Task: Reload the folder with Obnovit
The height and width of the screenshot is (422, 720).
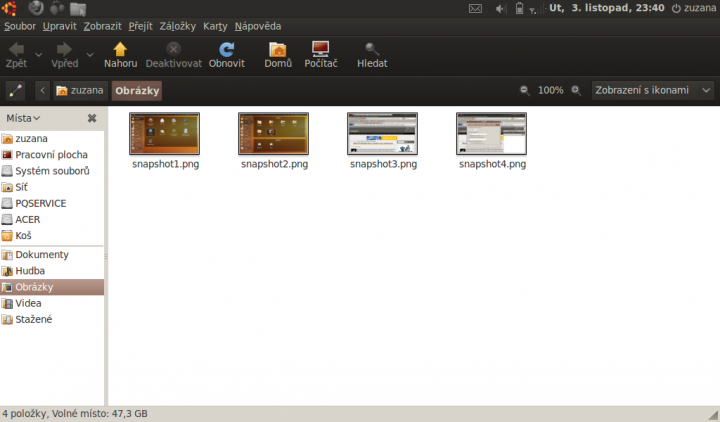Action: point(227,55)
